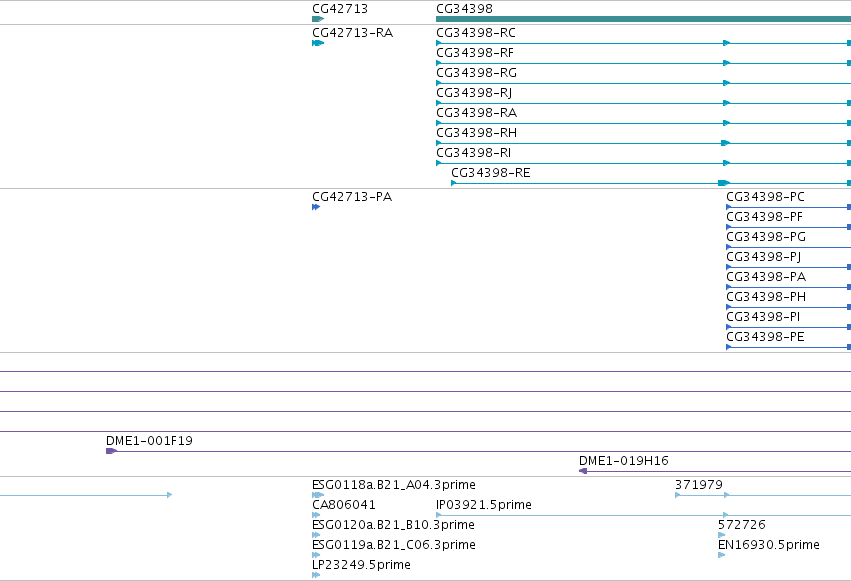Click the ESG0119a.B21_C06.3prime EST glyph
The height and width of the screenshot is (581, 851).
(x=316, y=555)
